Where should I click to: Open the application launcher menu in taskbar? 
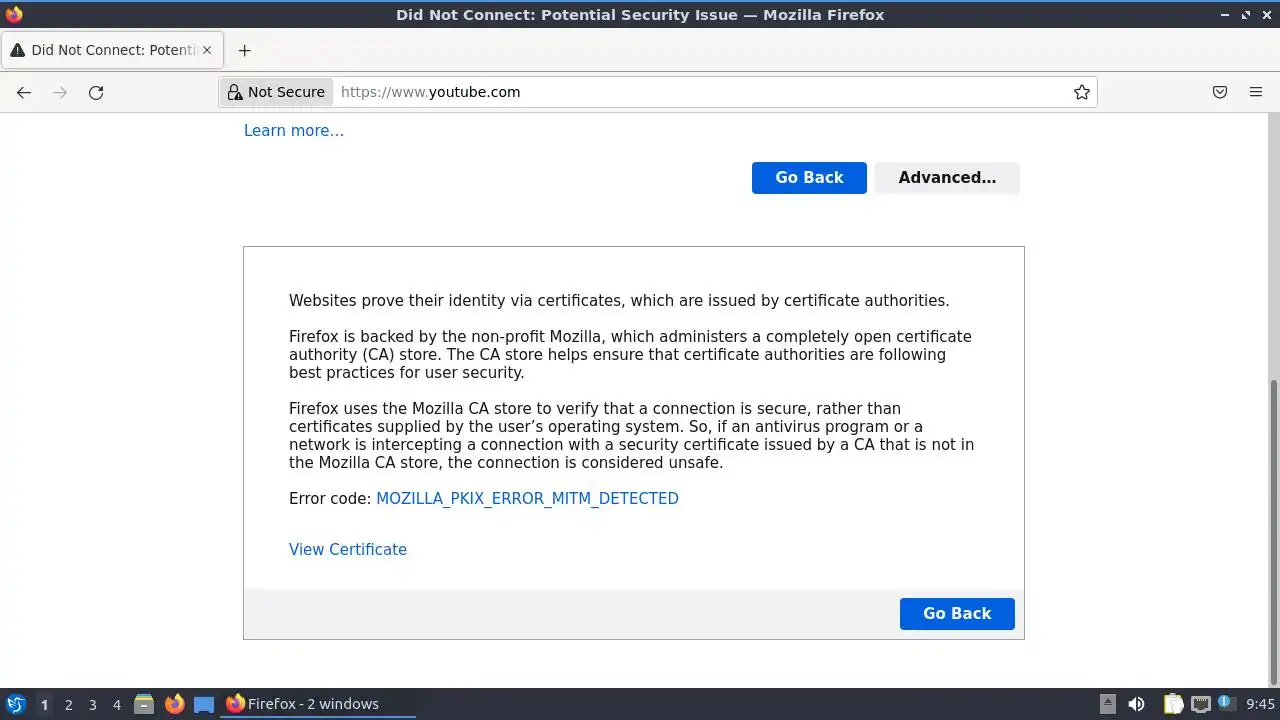(15, 704)
